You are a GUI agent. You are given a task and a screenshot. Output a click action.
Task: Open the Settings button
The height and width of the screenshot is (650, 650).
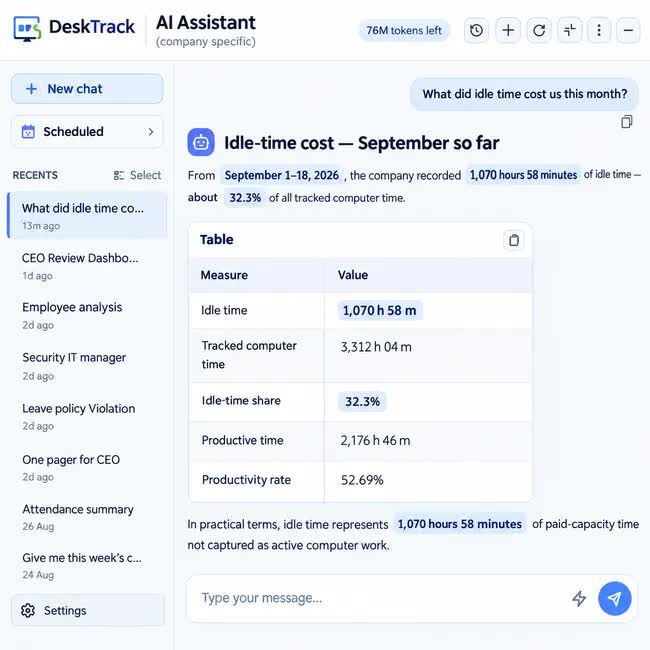coord(88,610)
